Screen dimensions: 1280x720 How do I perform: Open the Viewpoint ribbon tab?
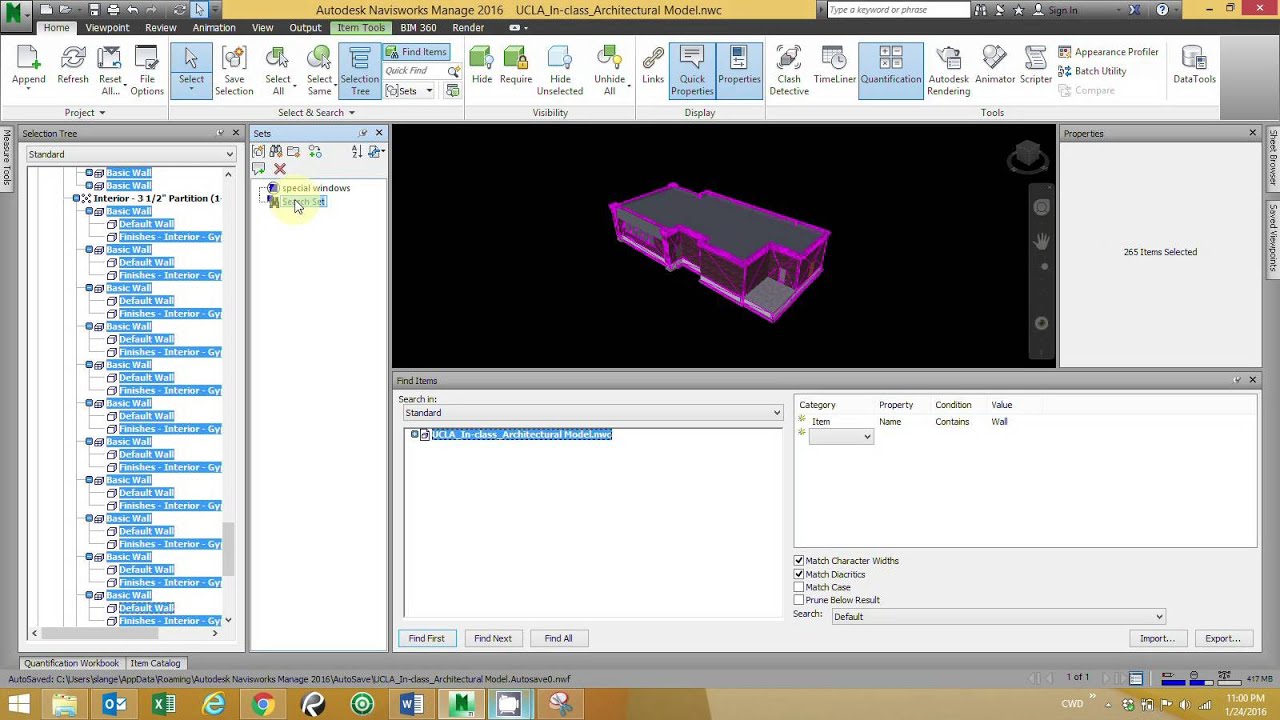(x=107, y=28)
